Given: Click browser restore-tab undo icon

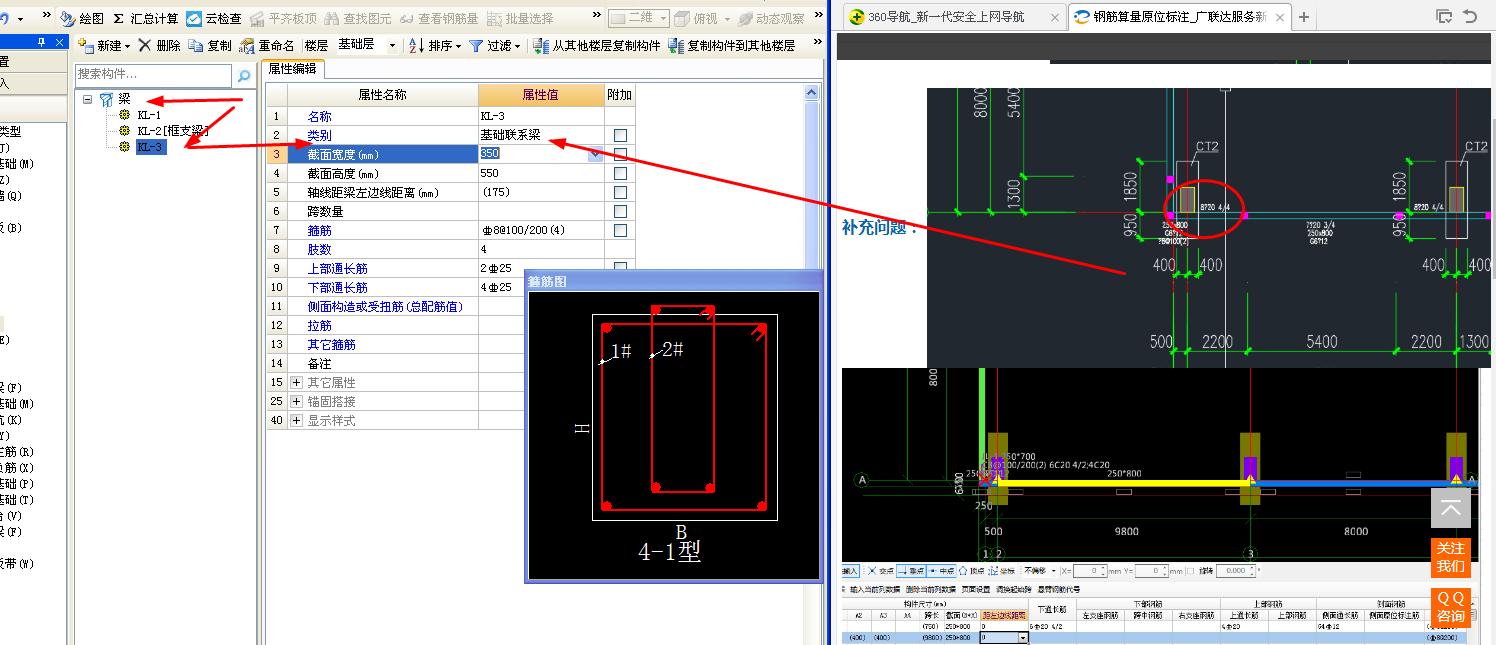Looking at the screenshot, I should pos(1469,16).
